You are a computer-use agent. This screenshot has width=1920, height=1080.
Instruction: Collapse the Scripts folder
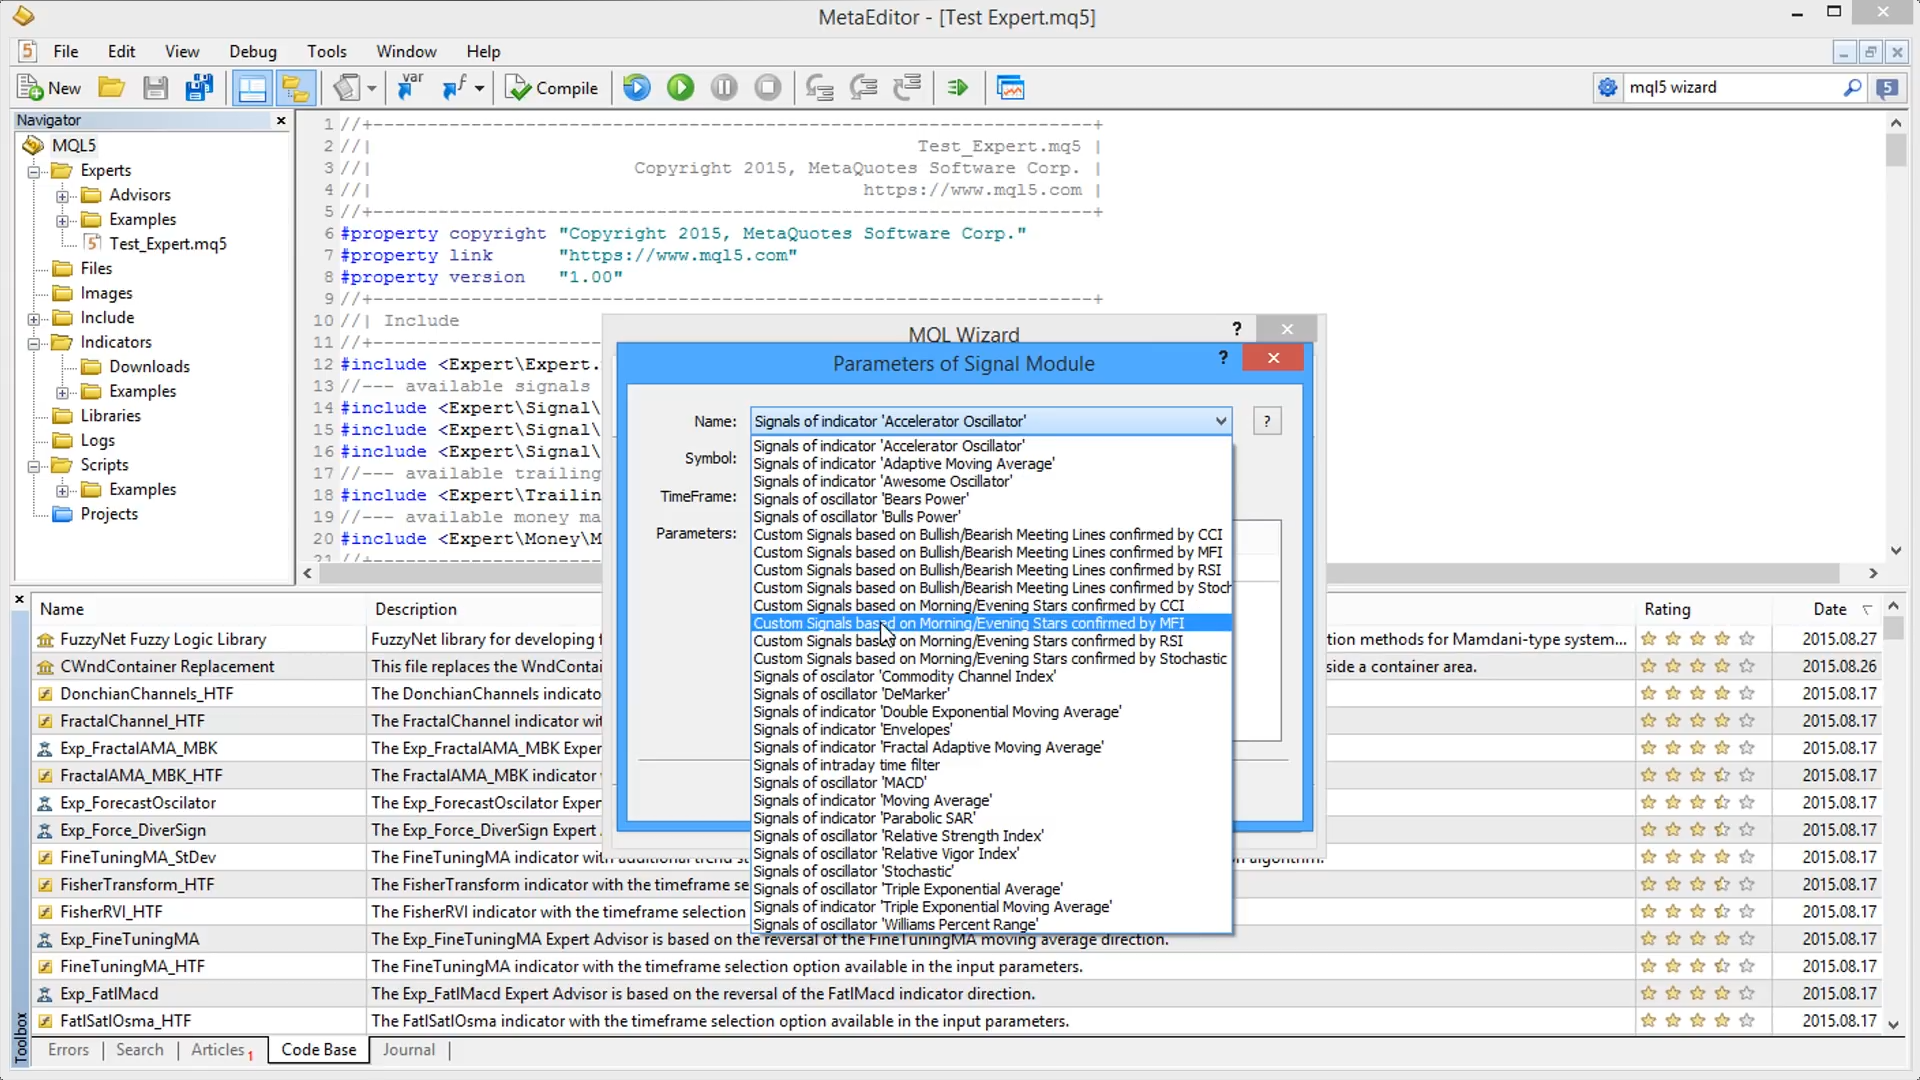pos(34,466)
